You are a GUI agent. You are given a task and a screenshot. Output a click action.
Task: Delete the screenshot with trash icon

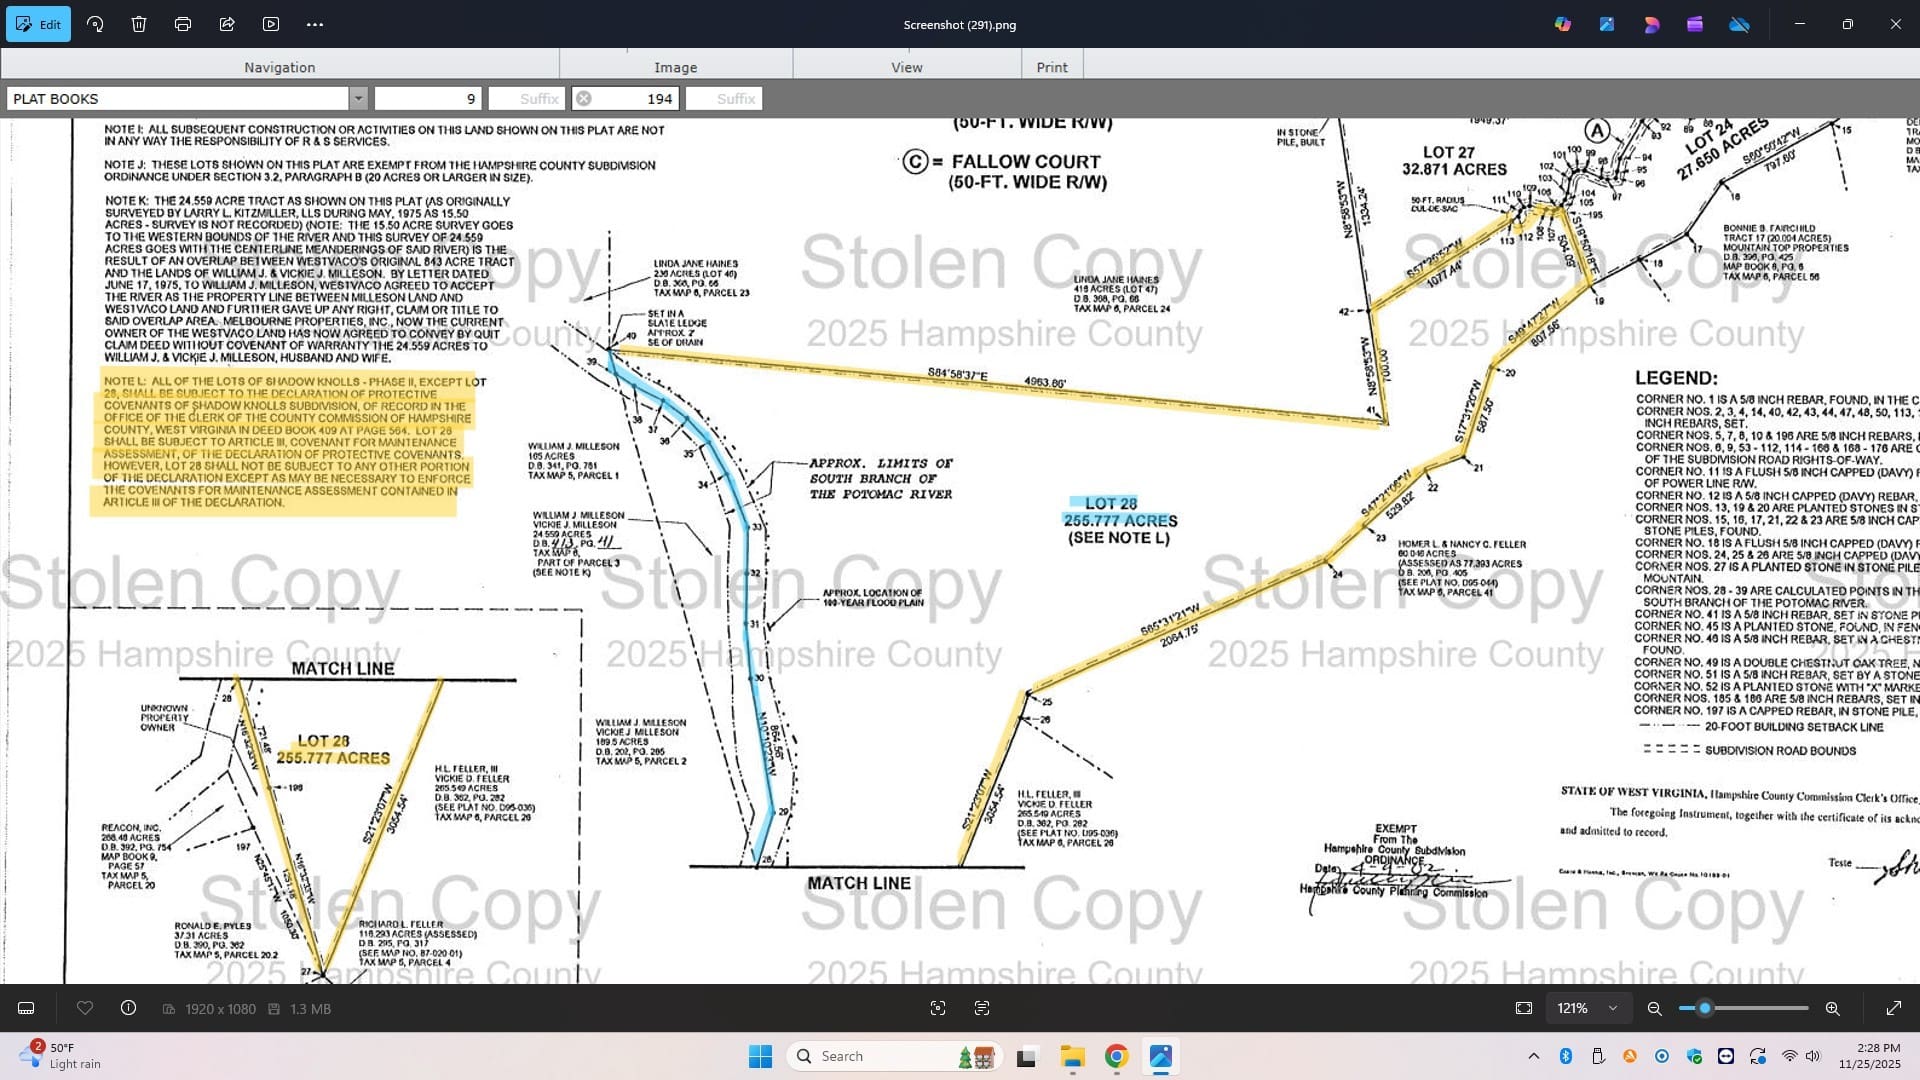point(139,24)
